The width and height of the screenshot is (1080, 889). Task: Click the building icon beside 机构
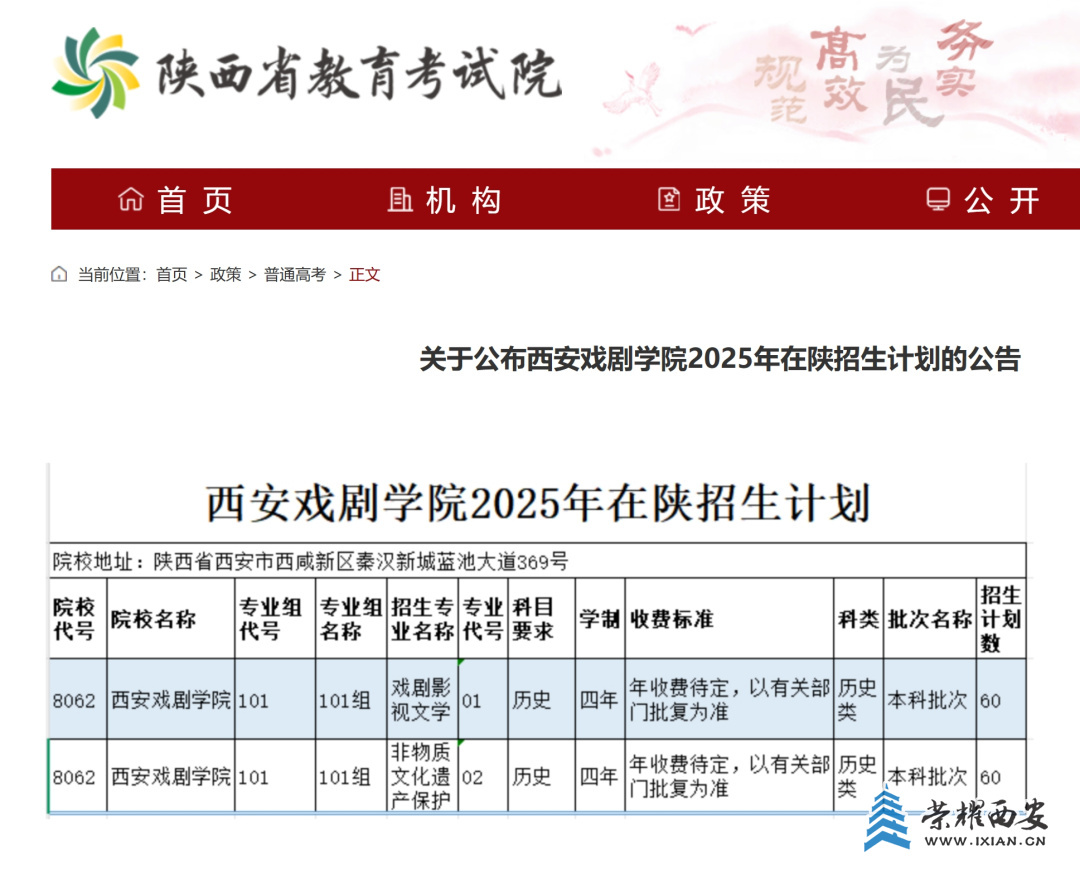(x=400, y=200)
